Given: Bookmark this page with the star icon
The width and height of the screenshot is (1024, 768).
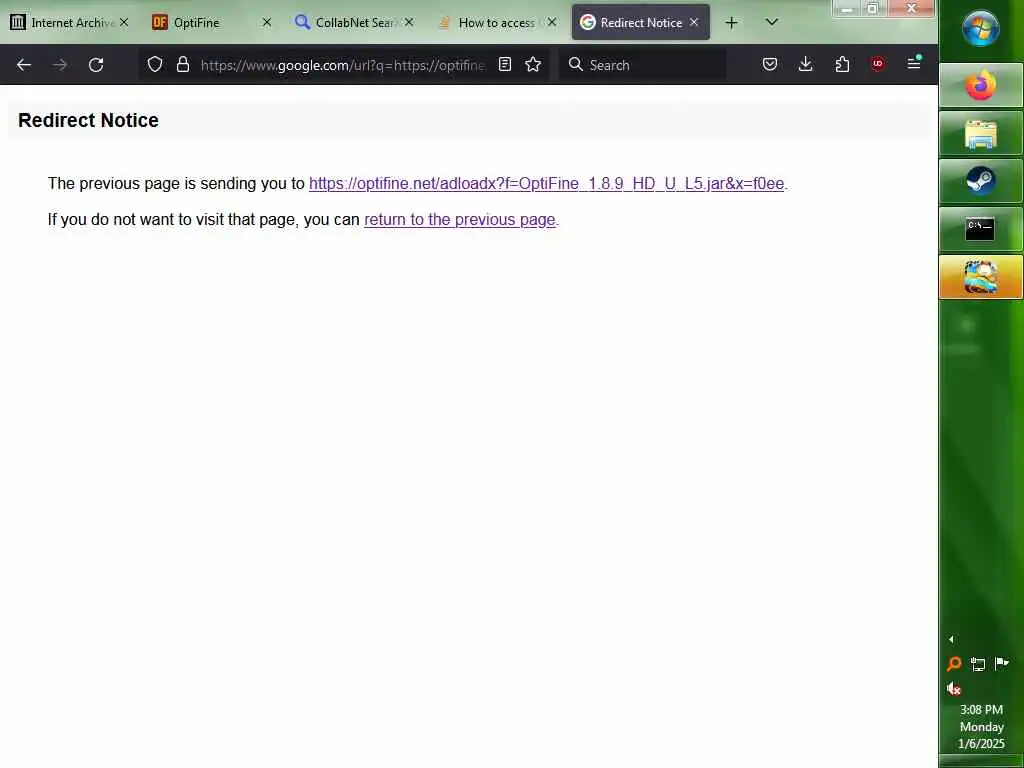Looking at the screenshot, I should click(x=533, y=65).
